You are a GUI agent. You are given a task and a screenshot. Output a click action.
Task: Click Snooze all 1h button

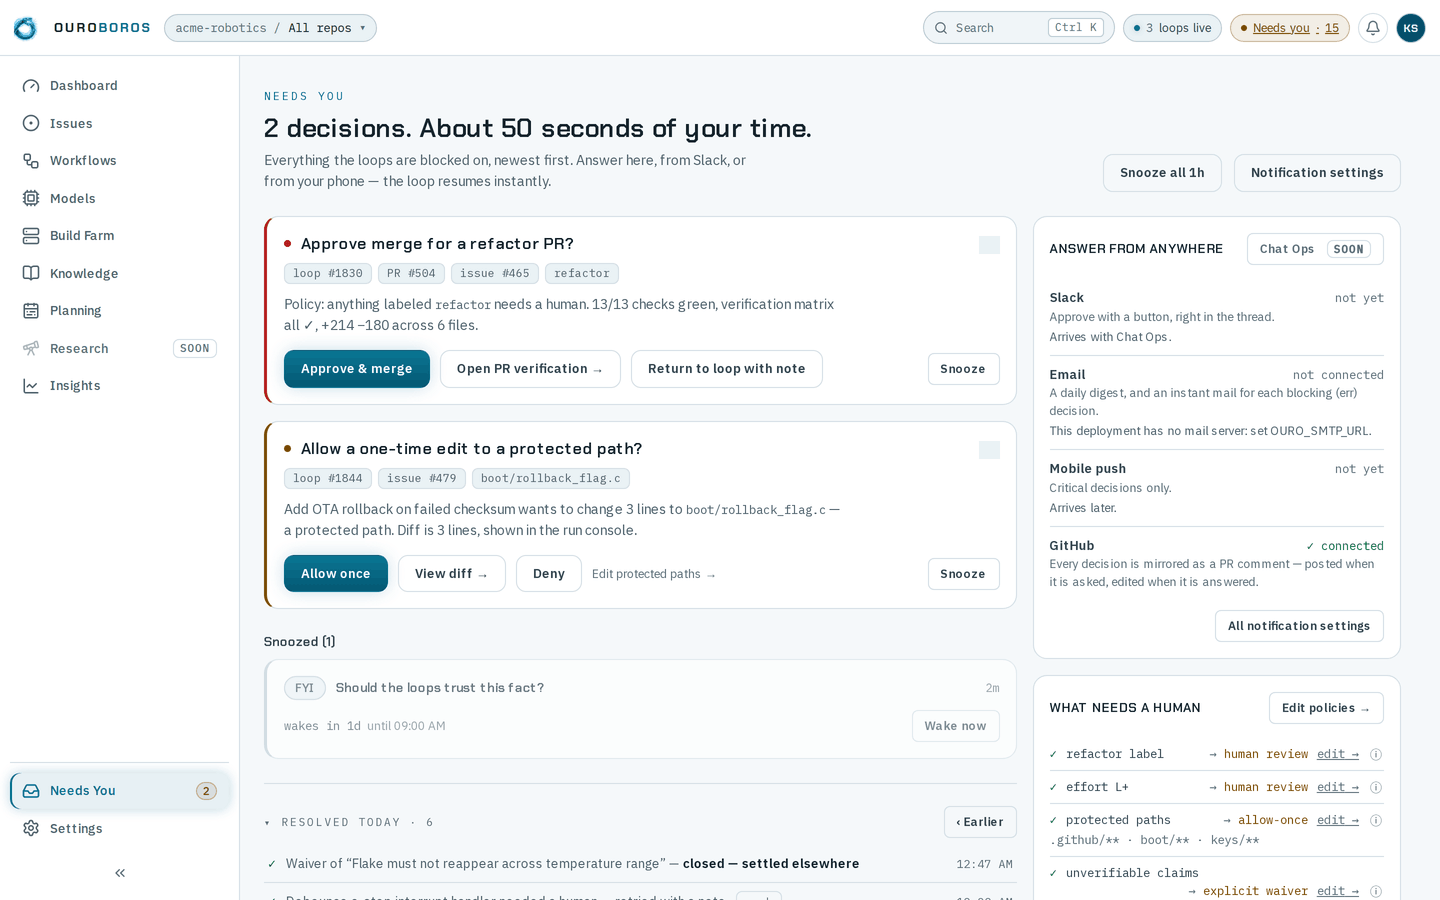[x=1162, y=173]
